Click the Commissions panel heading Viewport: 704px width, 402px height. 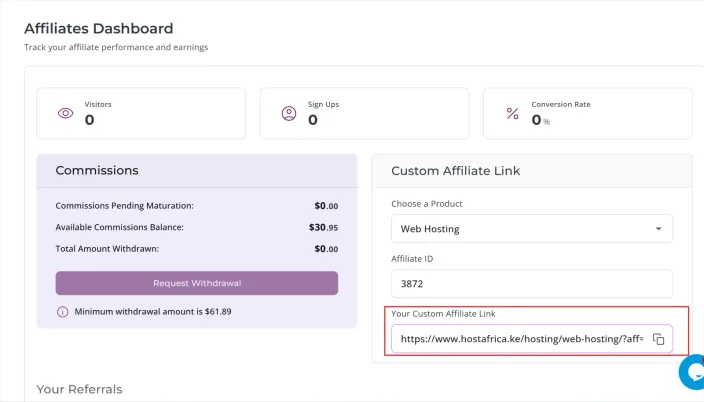click(97, 170)
